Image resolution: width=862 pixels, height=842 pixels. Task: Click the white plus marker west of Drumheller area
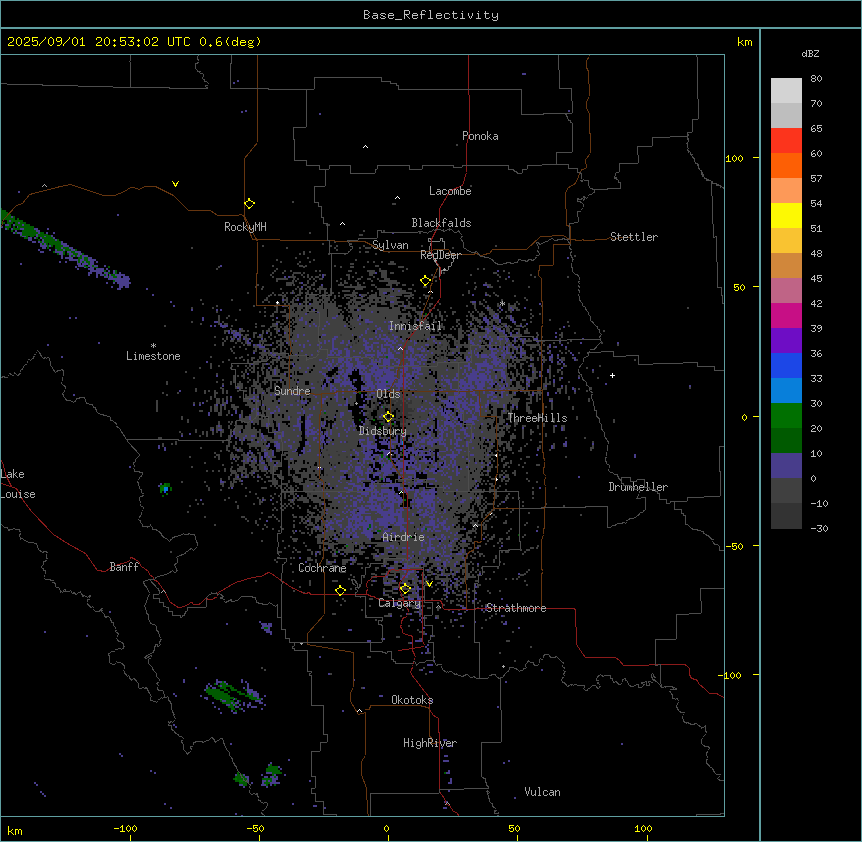pos(612,375)
